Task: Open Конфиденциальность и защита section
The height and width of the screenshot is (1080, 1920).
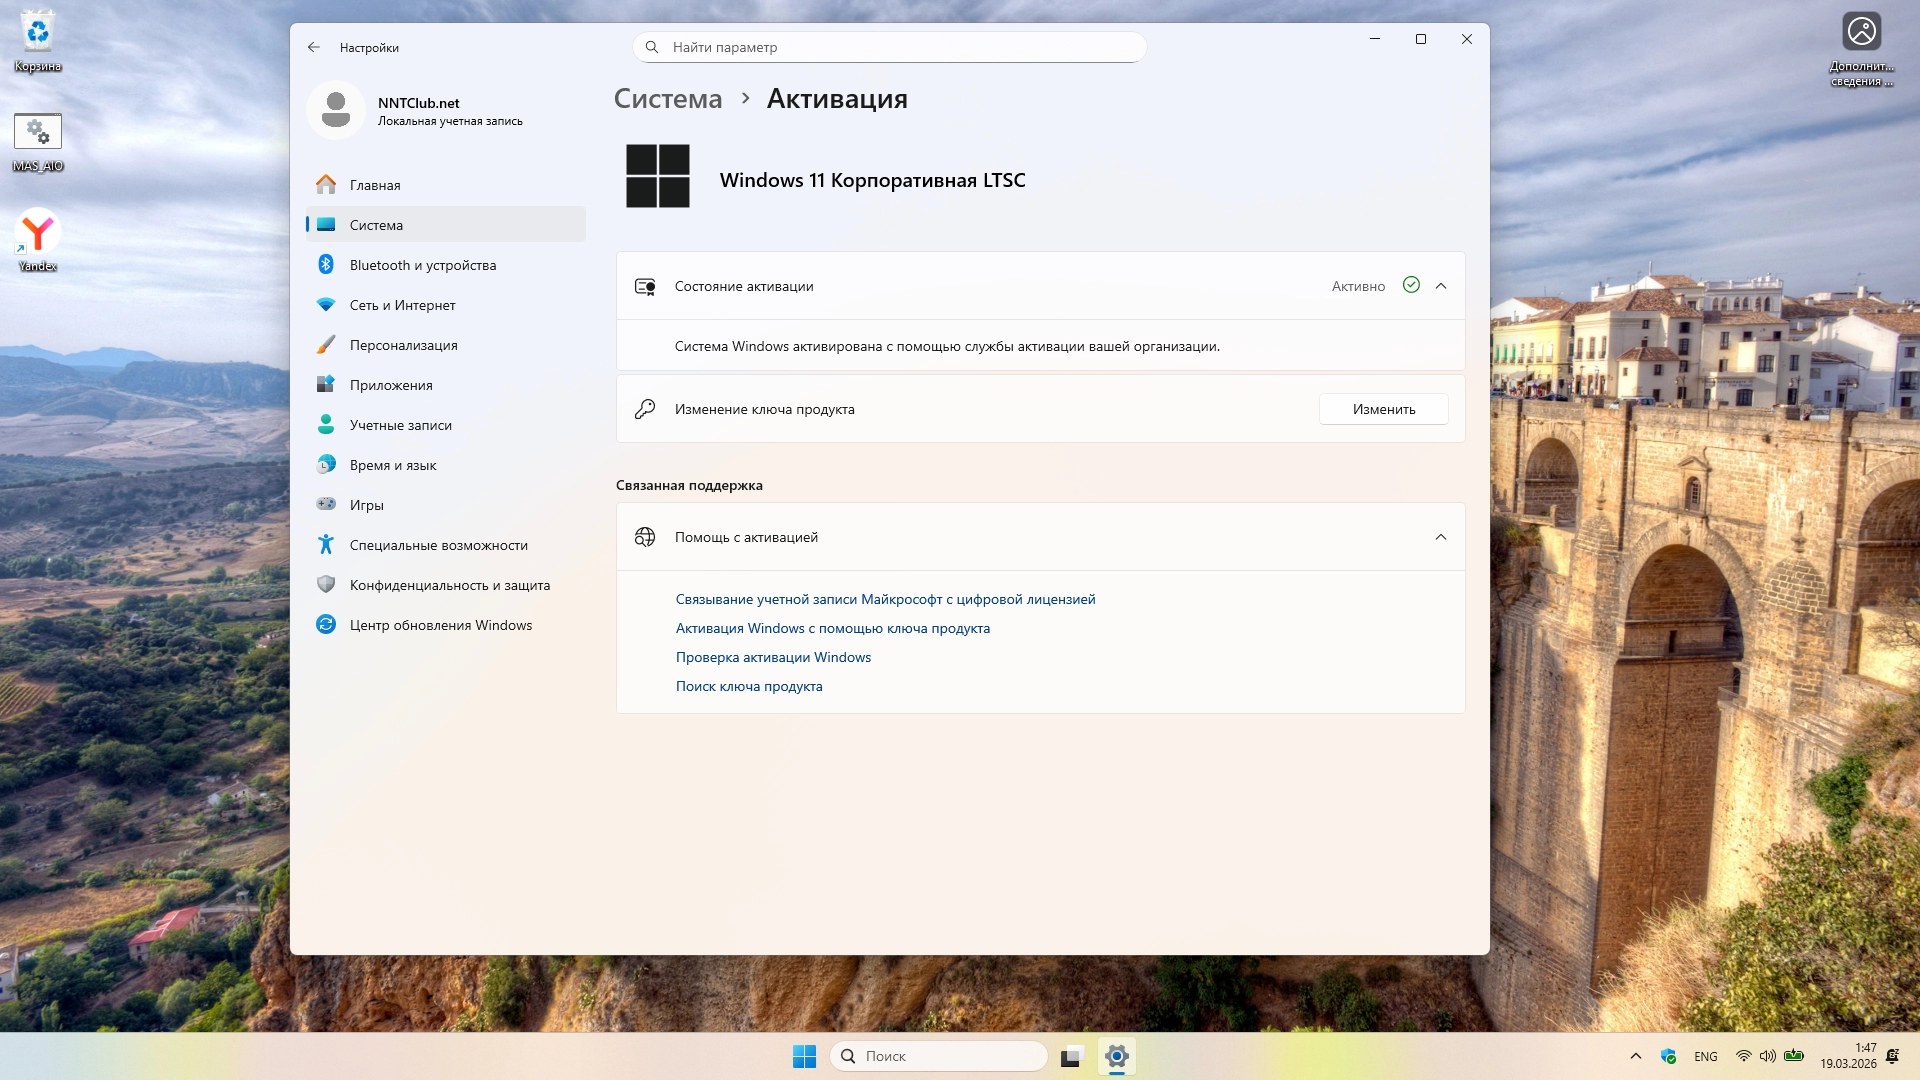Action: pyautogui.click(x=449, y=585)
